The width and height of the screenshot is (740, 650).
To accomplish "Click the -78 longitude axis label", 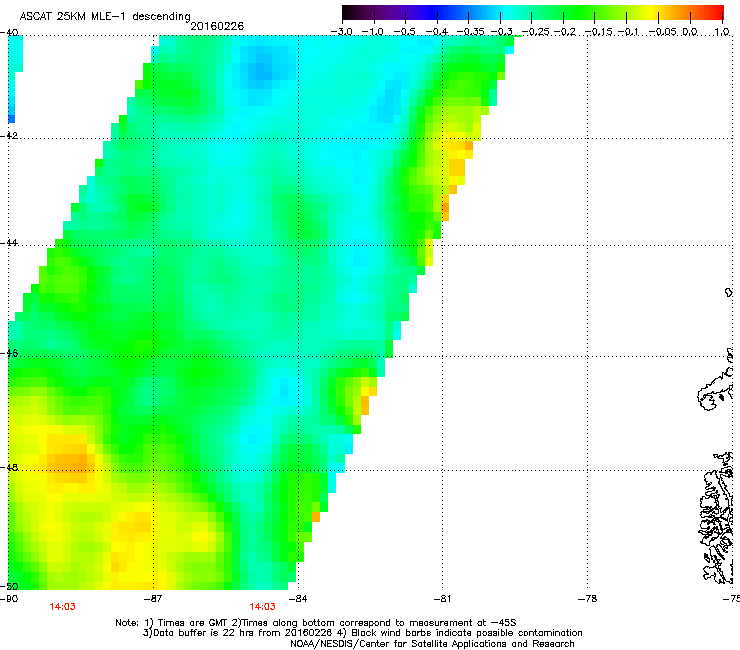I will [x=587, y=599].
